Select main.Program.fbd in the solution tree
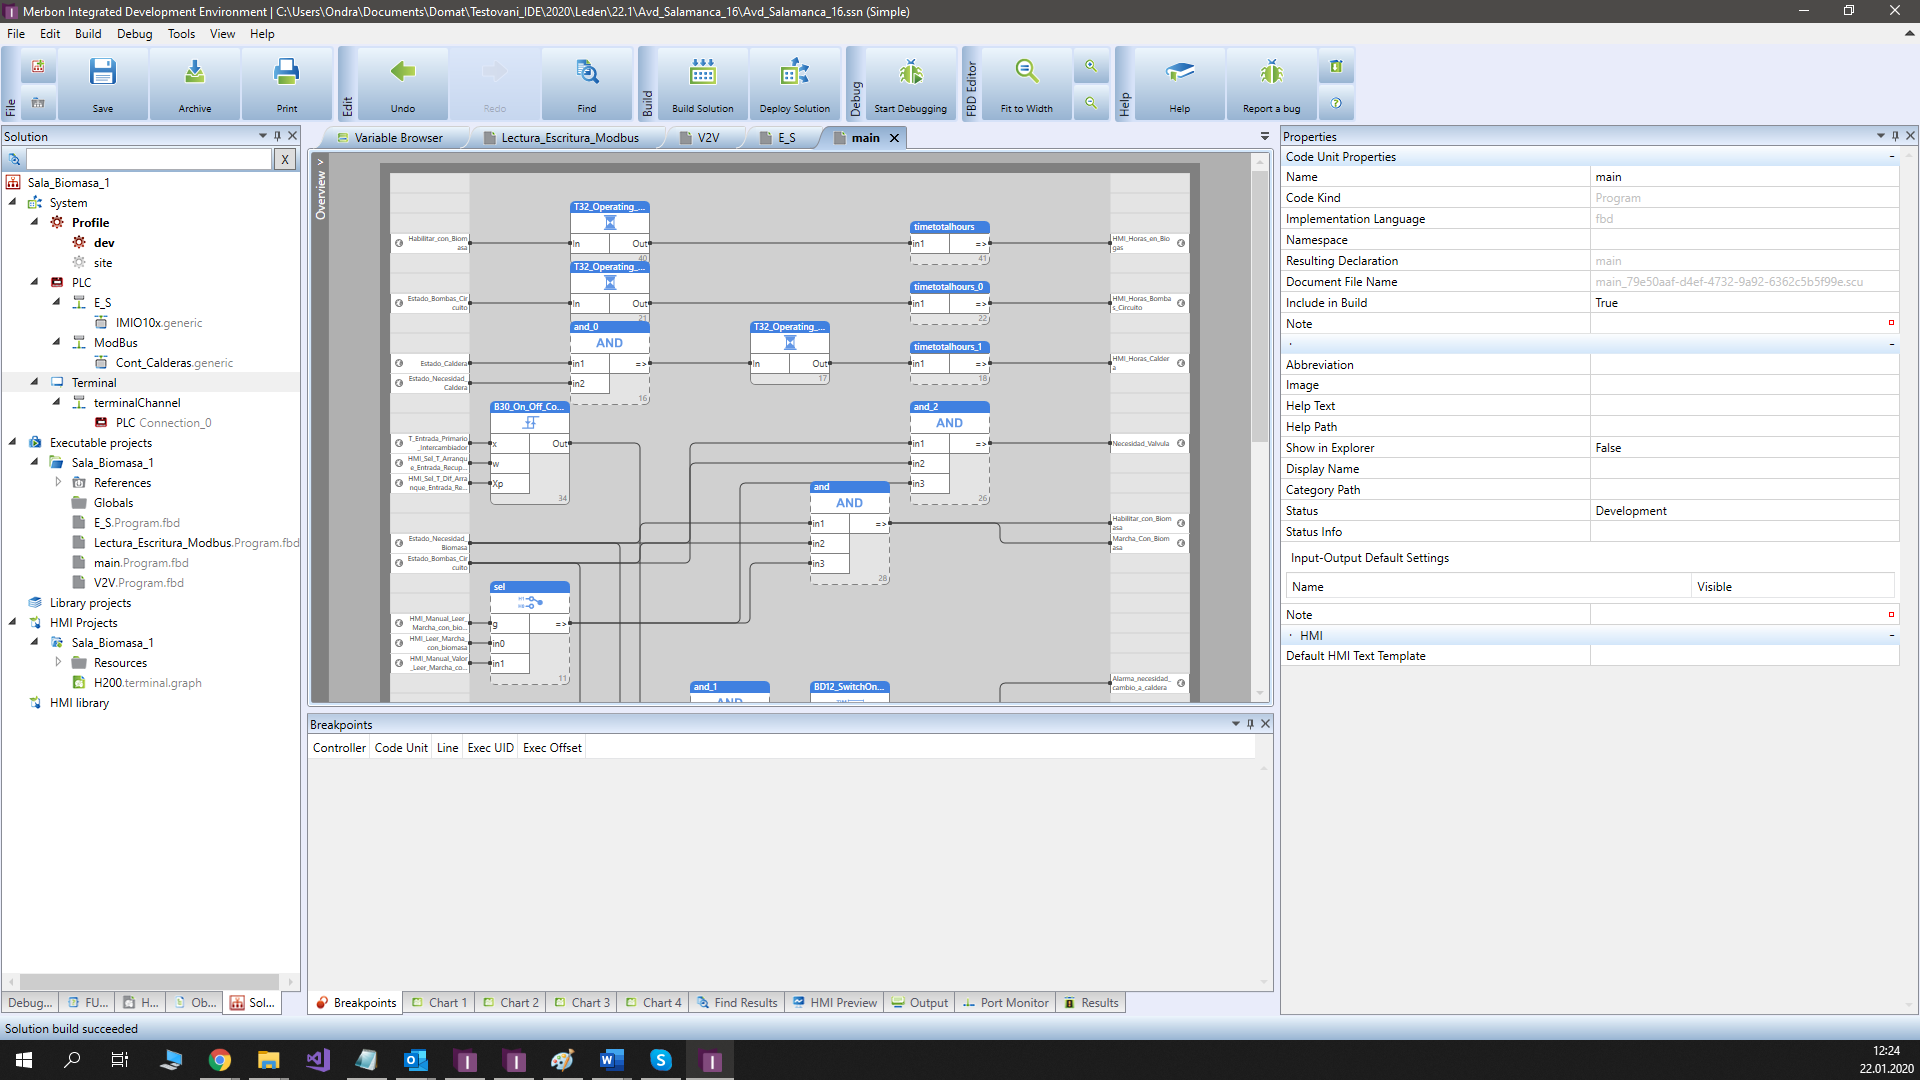 [x=141, y=563]
